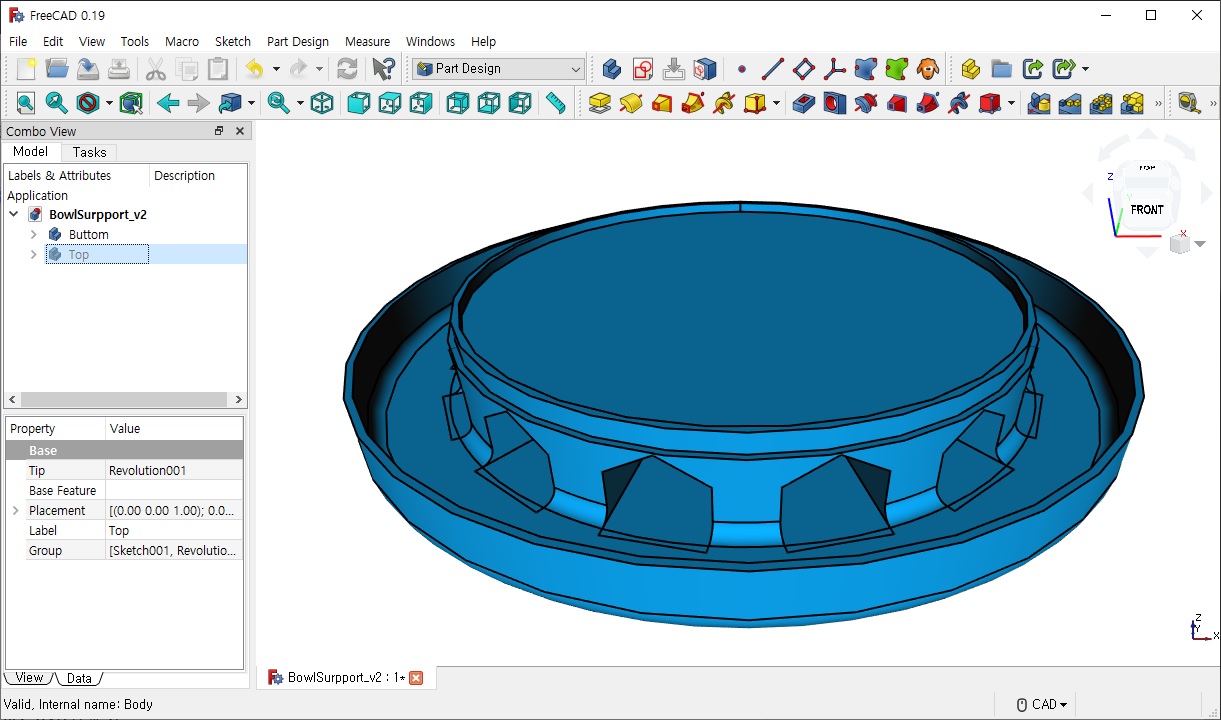Open the additive primitive dropdown arrow
1221x720 pixels.
(776, 103)
